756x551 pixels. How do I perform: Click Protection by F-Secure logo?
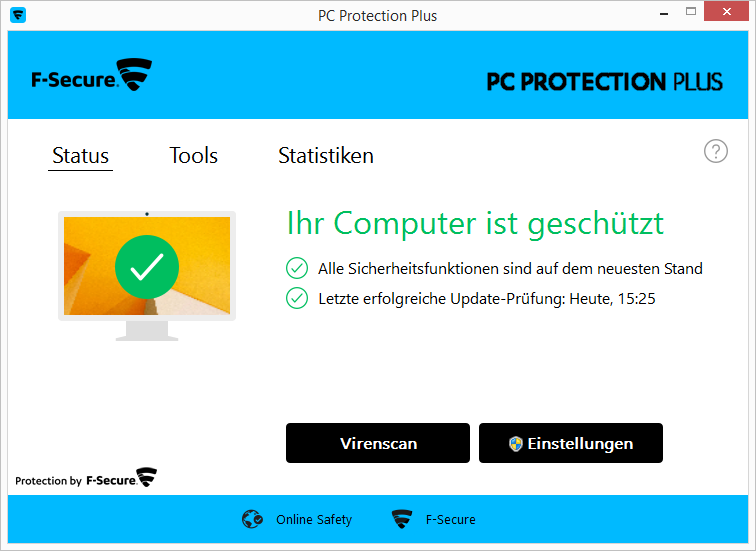pyautogui.click(x=86, y=478)
